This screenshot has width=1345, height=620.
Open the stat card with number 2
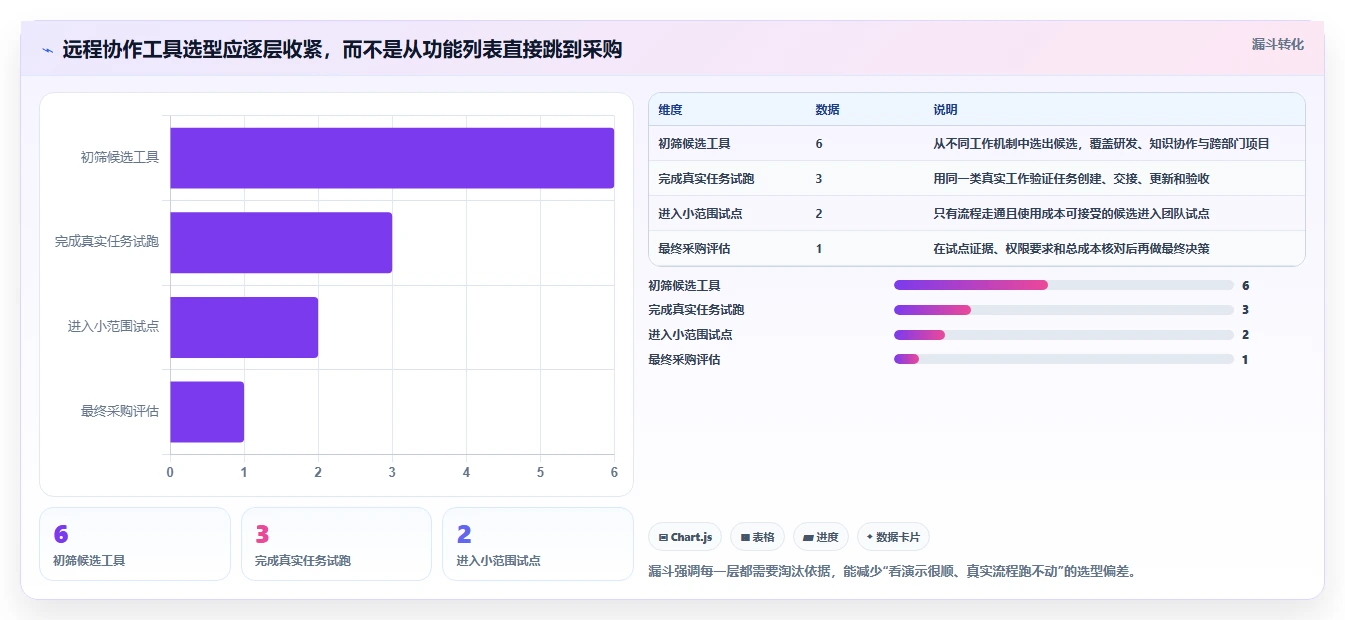538,544
